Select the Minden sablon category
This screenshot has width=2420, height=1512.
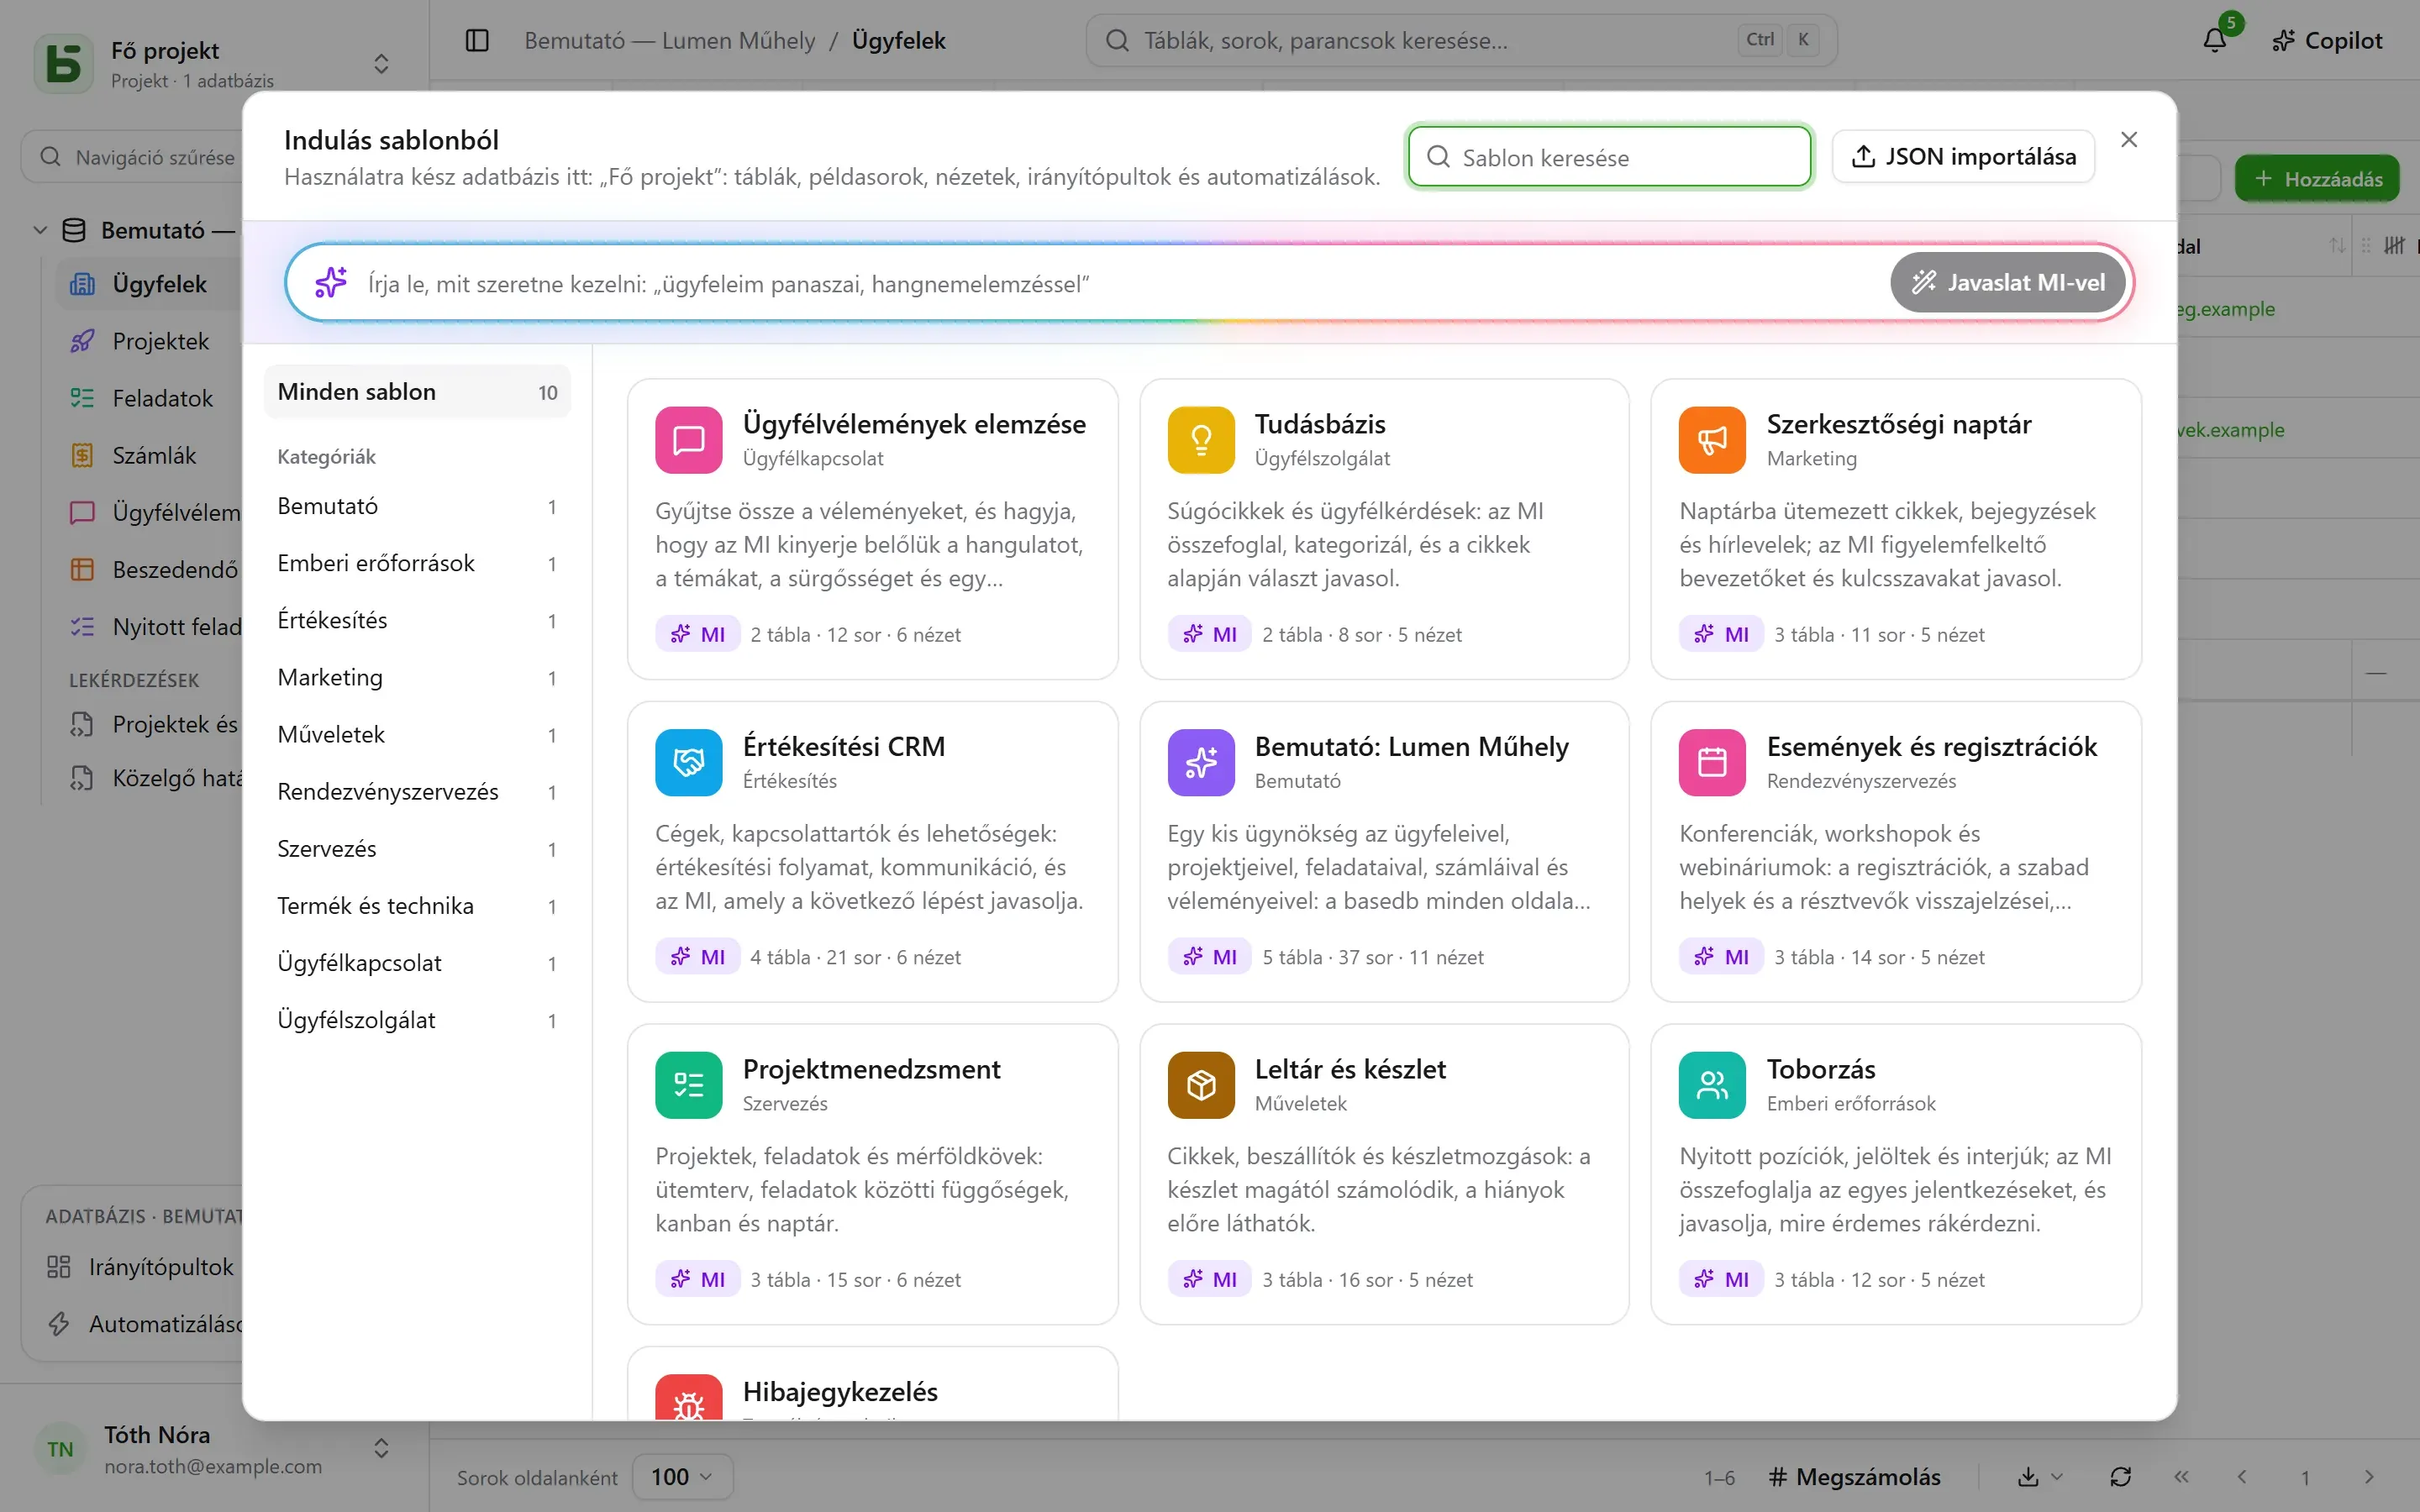[x=417, y=392]
